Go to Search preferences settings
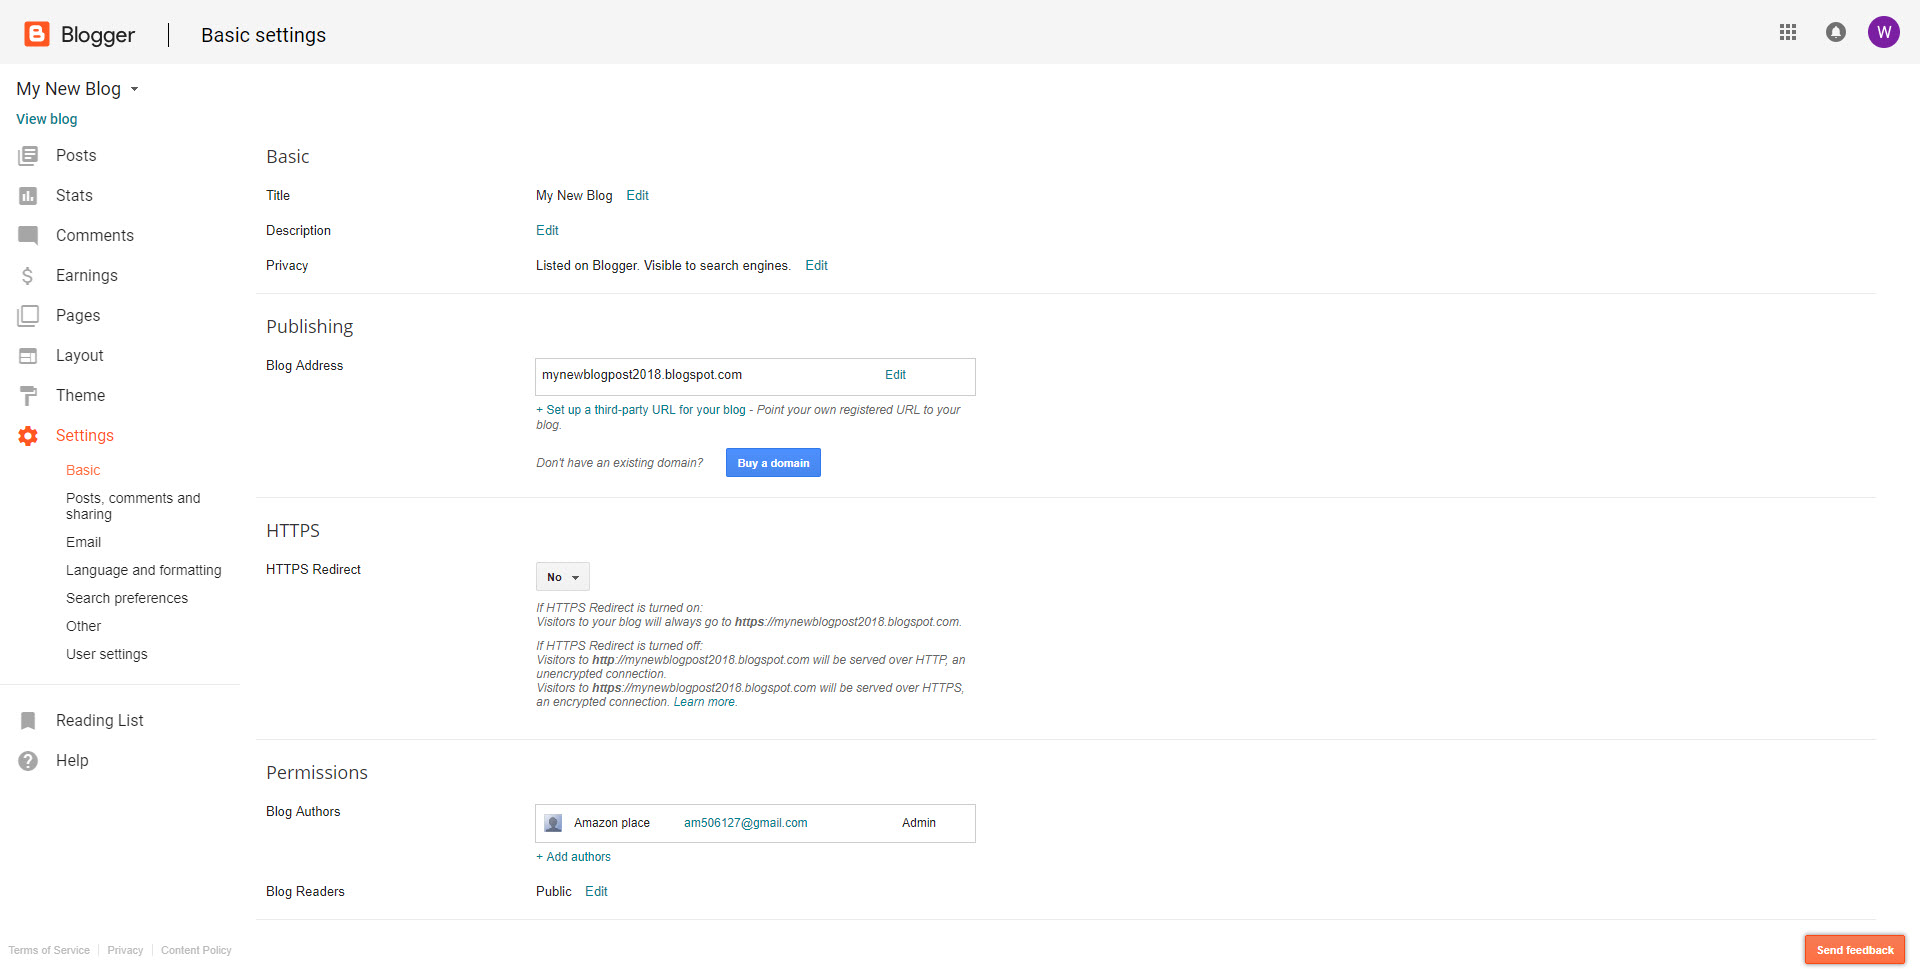The width and height of the screenshot is (1920, 969). 127,598
